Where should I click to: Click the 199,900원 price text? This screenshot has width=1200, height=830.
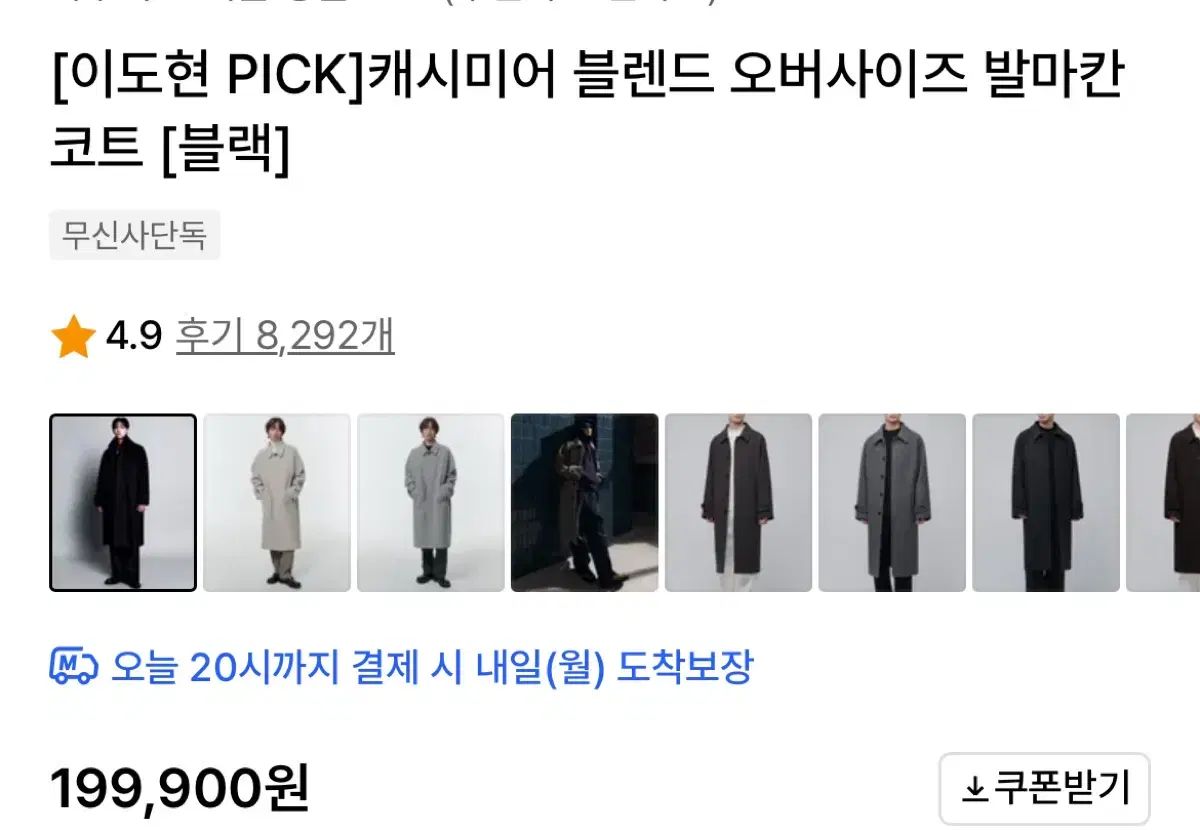pyautogui.click(x=180, y=789)
